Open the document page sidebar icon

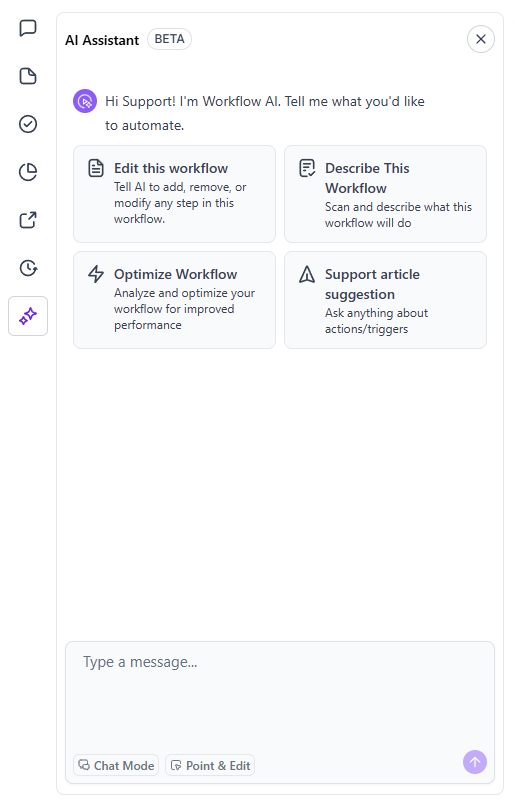pyautogui.click(x=28, y=76)
